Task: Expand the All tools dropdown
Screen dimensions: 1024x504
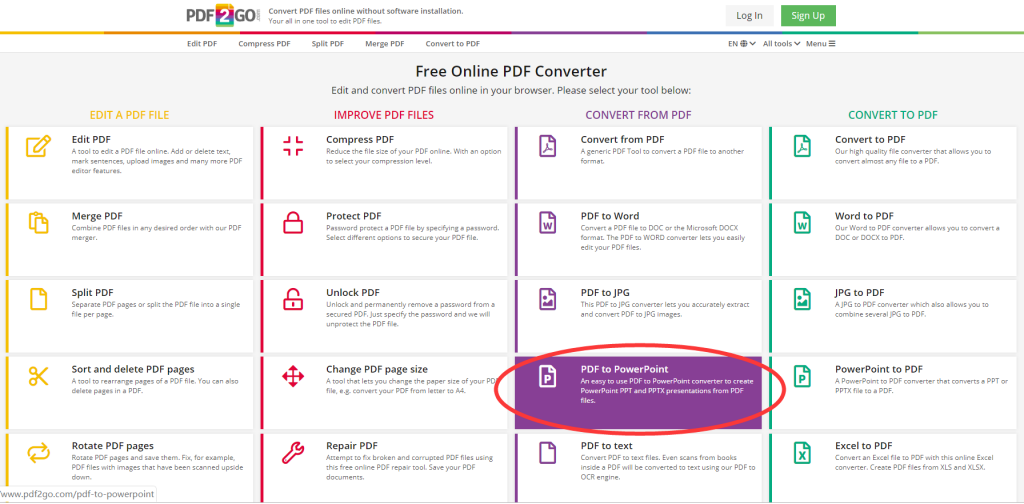Action: pos(782,44)
